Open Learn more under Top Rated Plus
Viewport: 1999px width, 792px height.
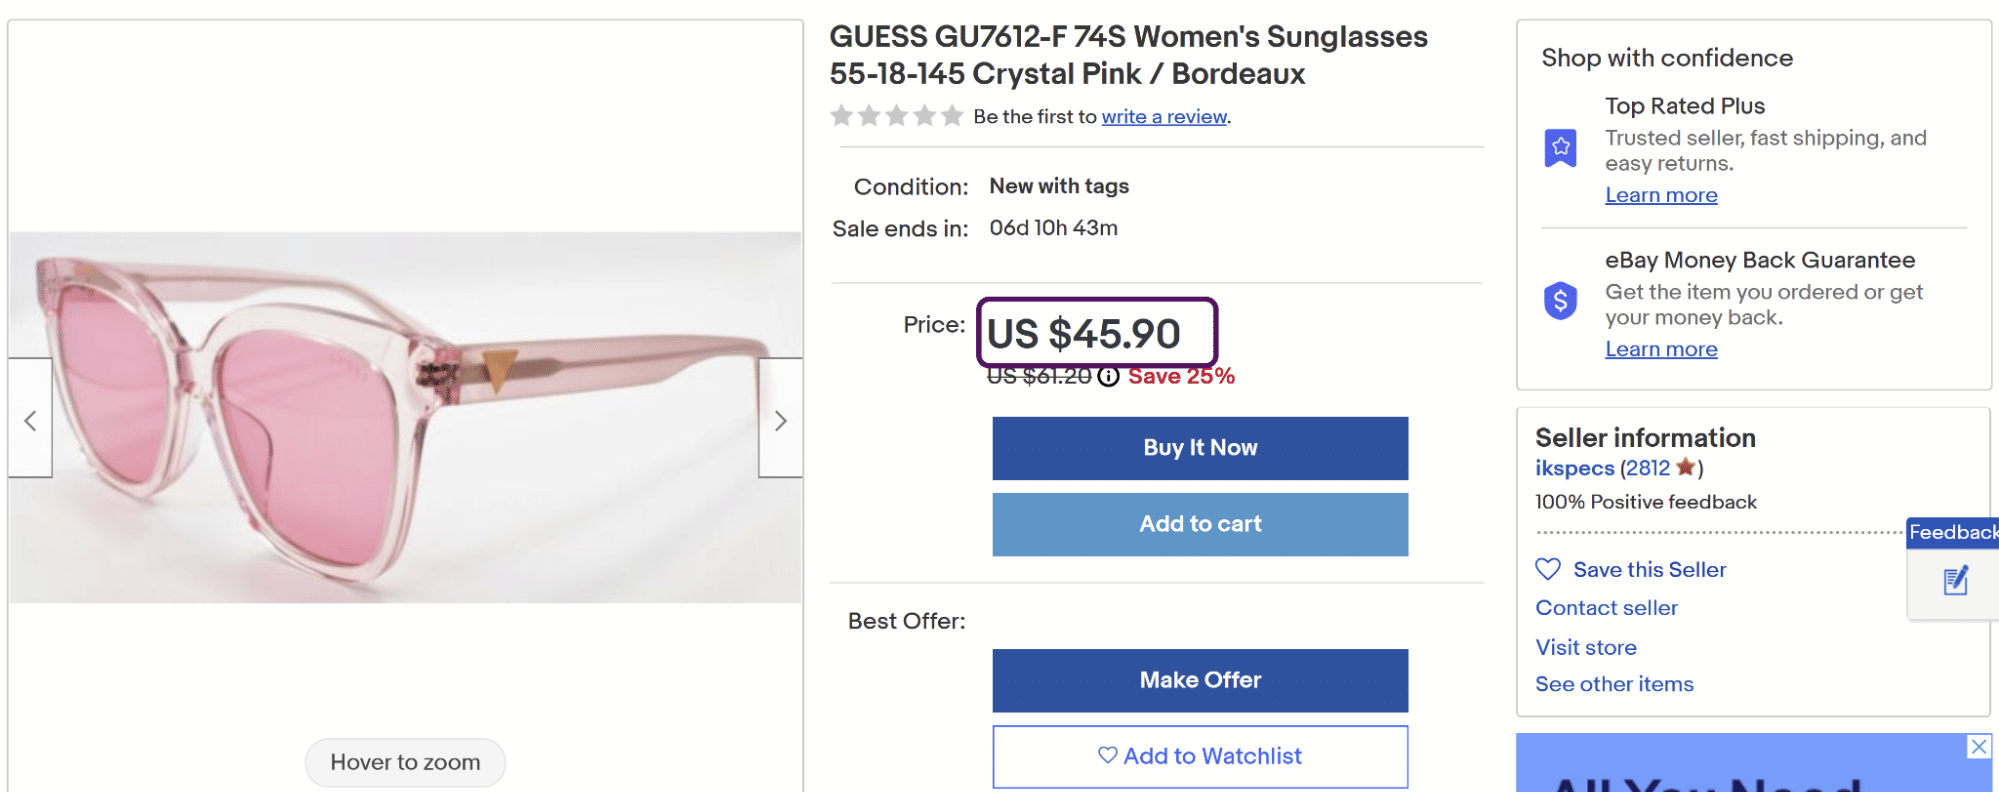pos(1661,195)
